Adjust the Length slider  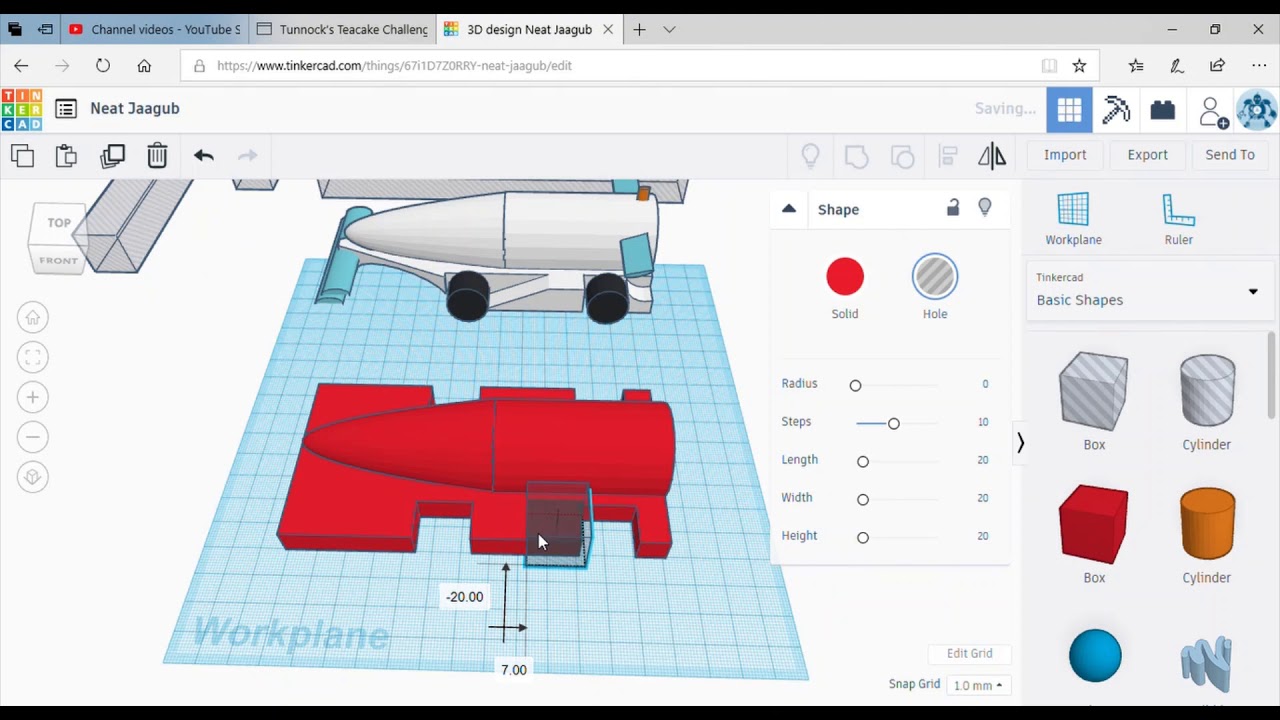[895, 461]
